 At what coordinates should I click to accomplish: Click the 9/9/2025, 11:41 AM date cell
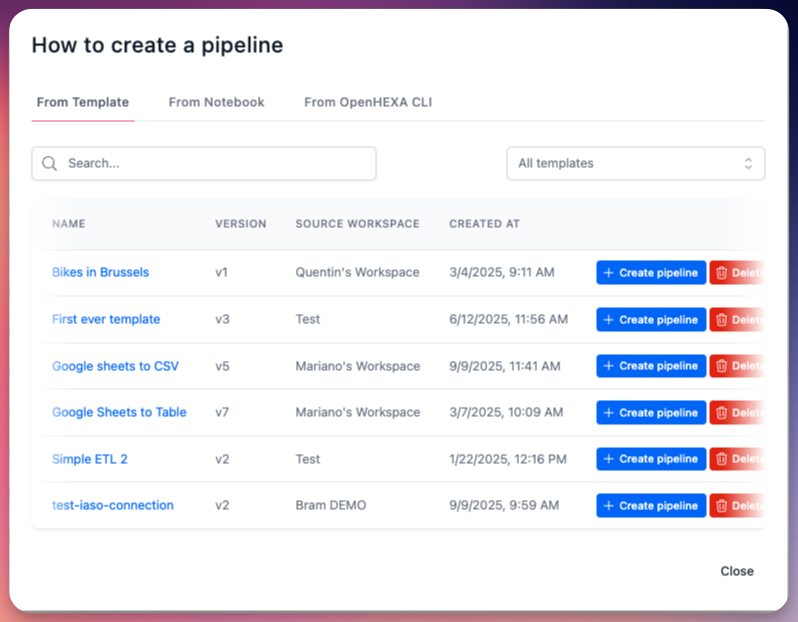point(505,366)
